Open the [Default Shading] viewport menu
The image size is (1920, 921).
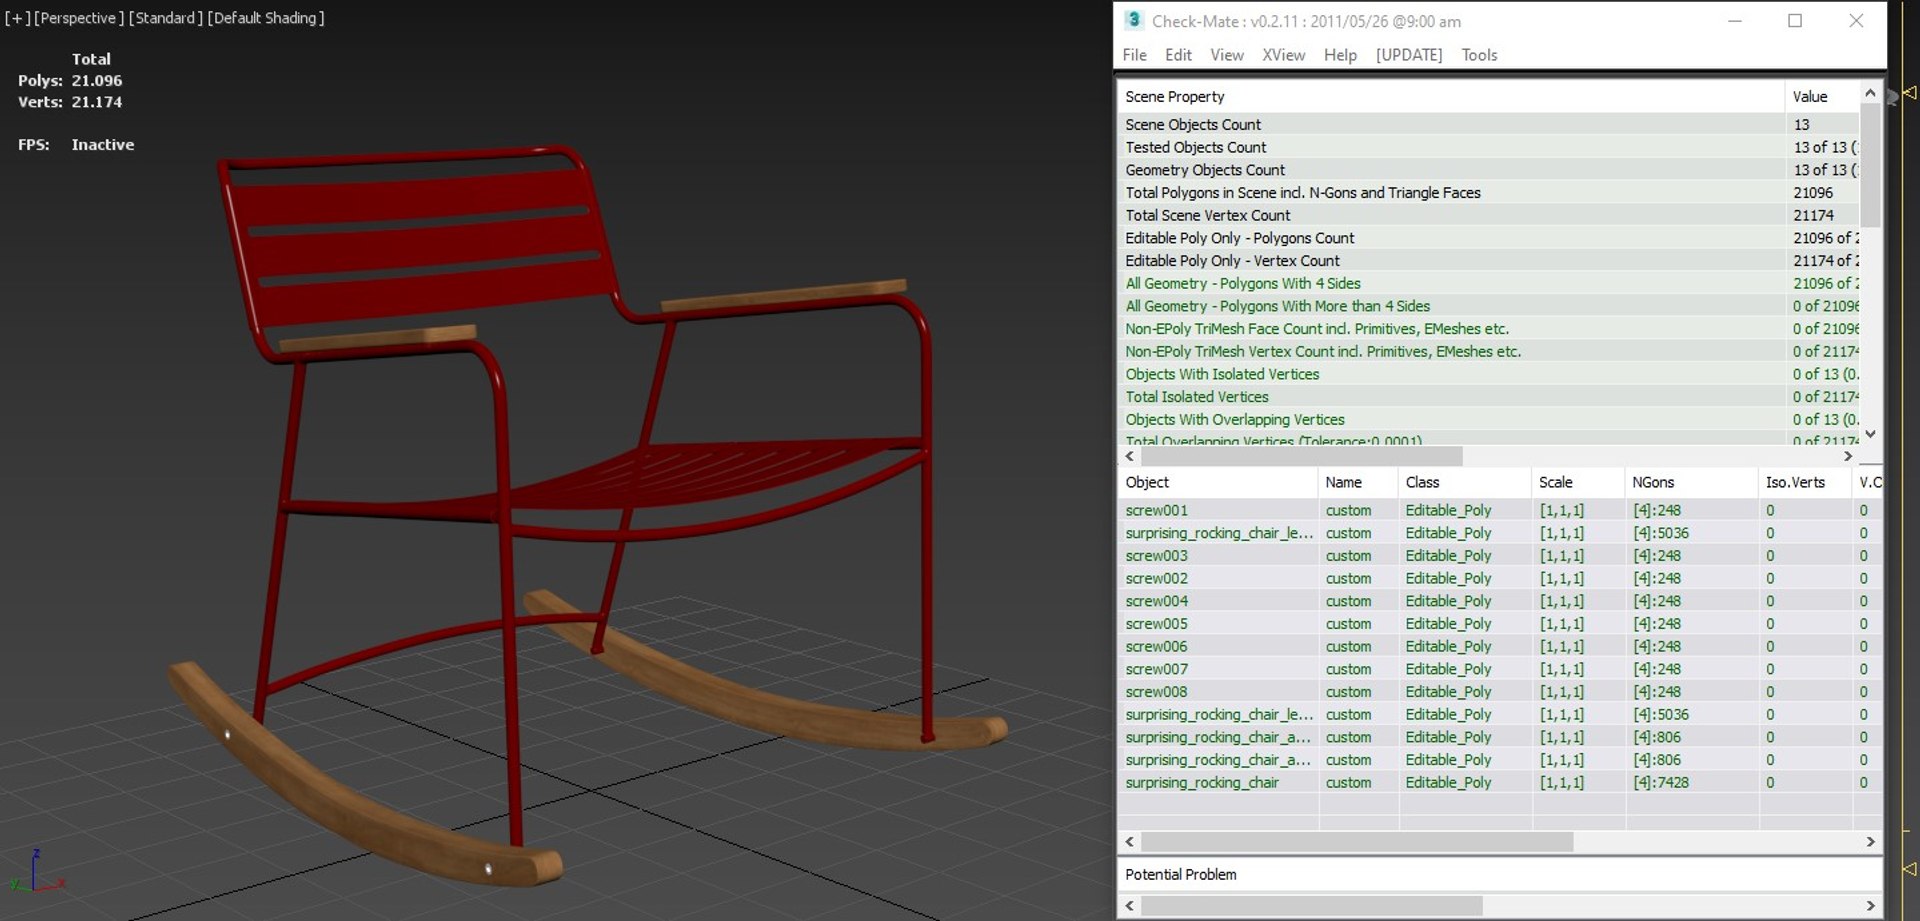(x=266, y=18)
